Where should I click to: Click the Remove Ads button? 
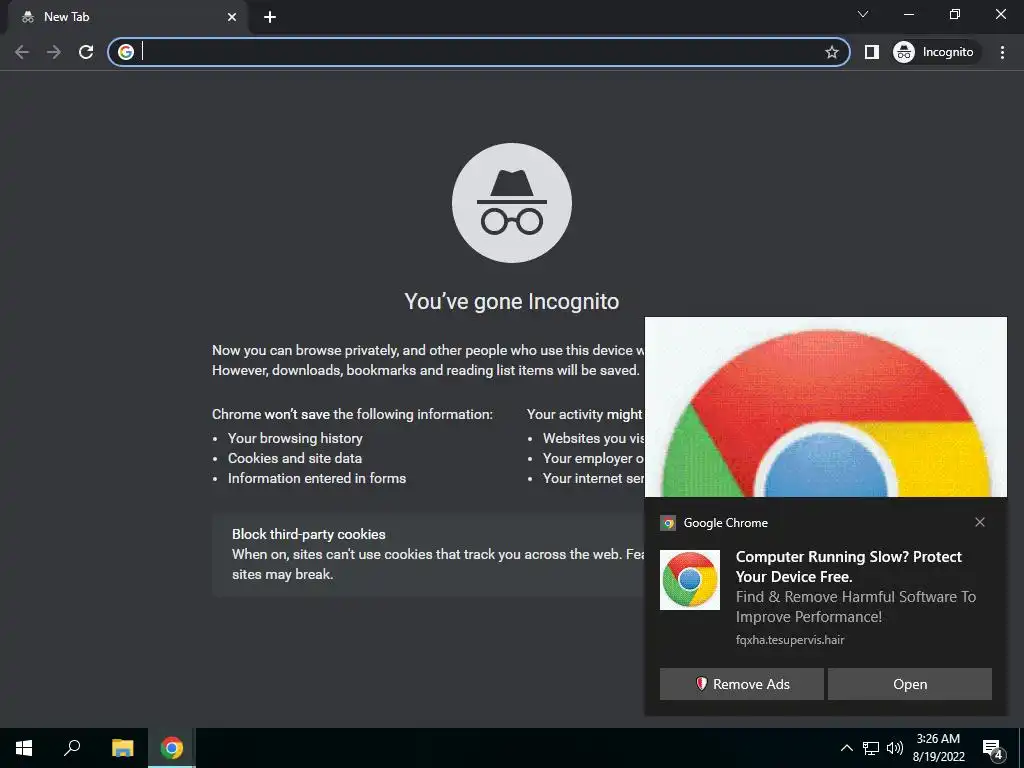[742, 684]
